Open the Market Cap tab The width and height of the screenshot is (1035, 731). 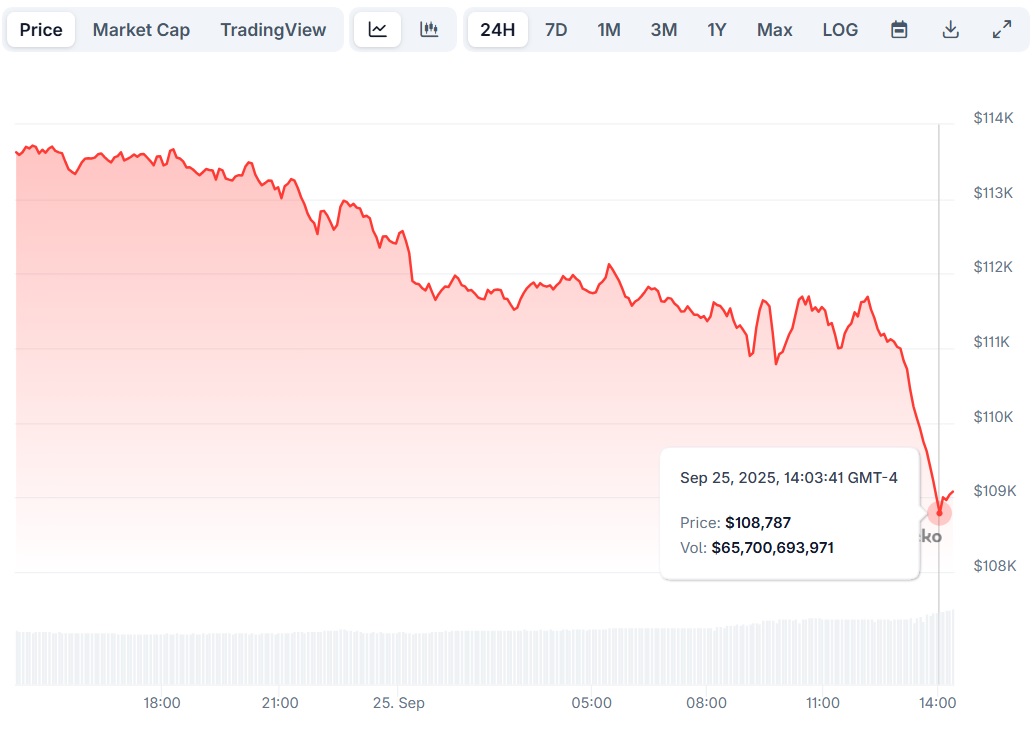[x=141, y=30]
